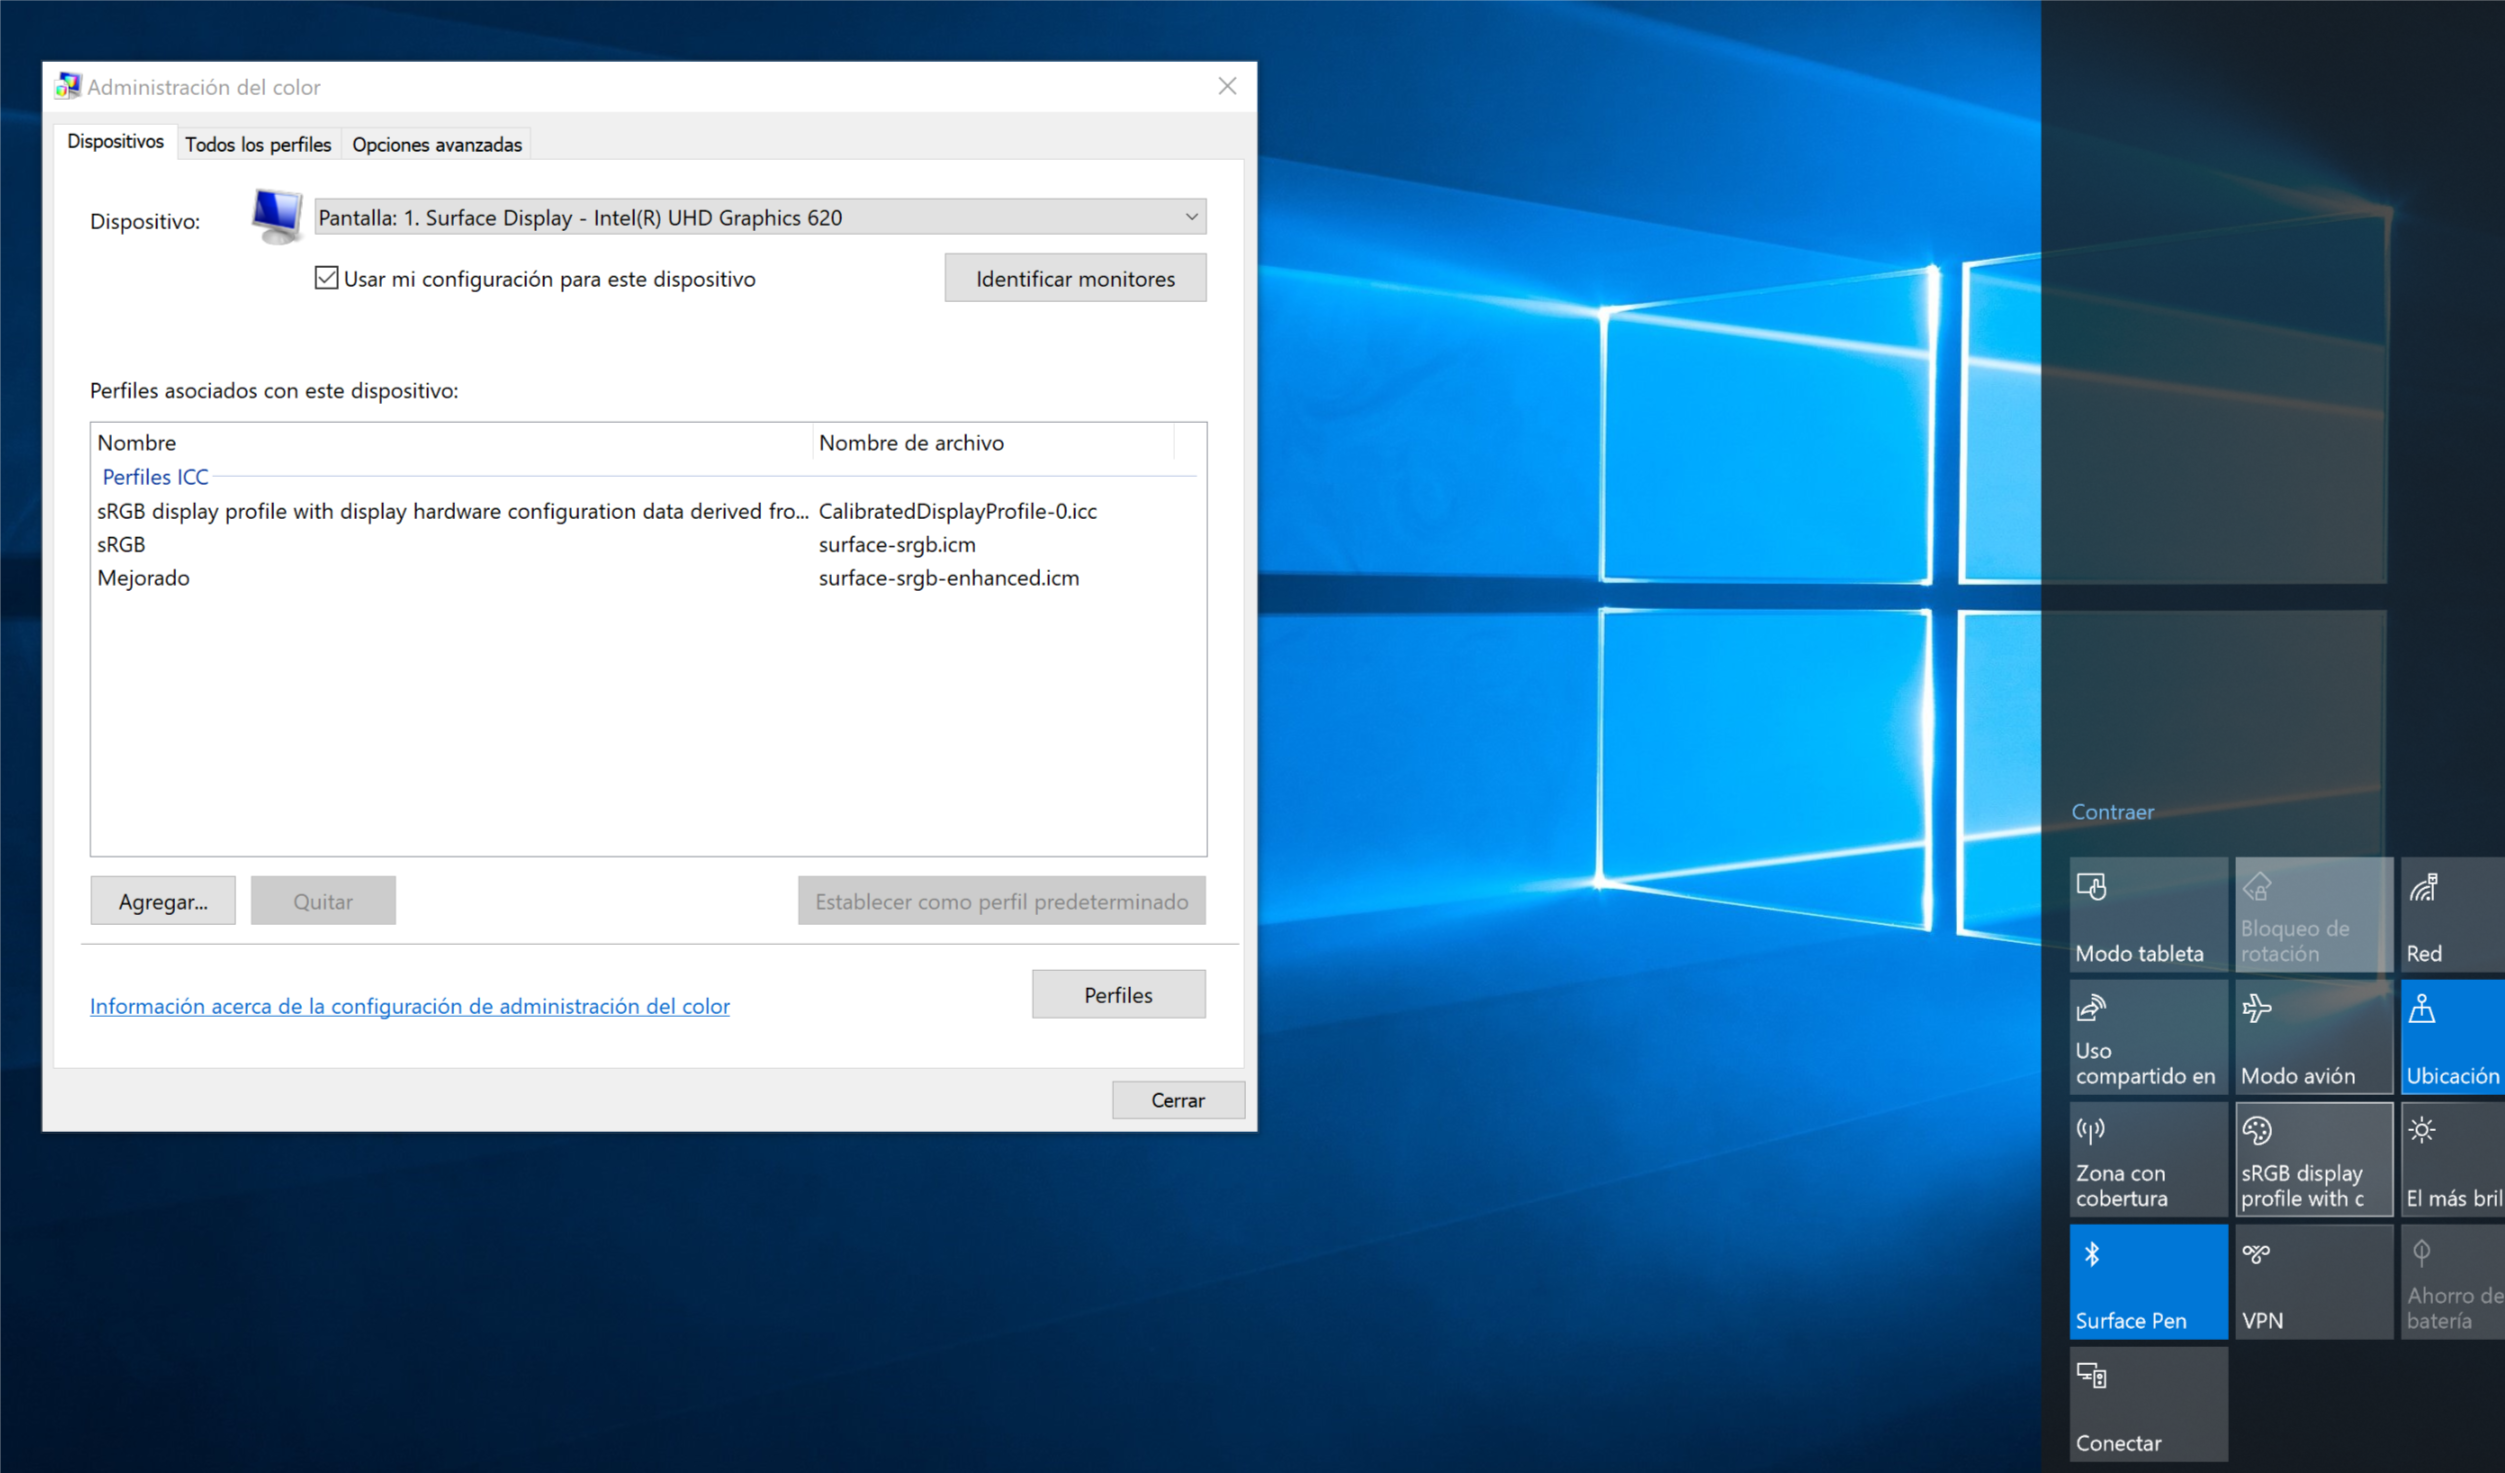Open the VPN tile

point(2314,1281)
